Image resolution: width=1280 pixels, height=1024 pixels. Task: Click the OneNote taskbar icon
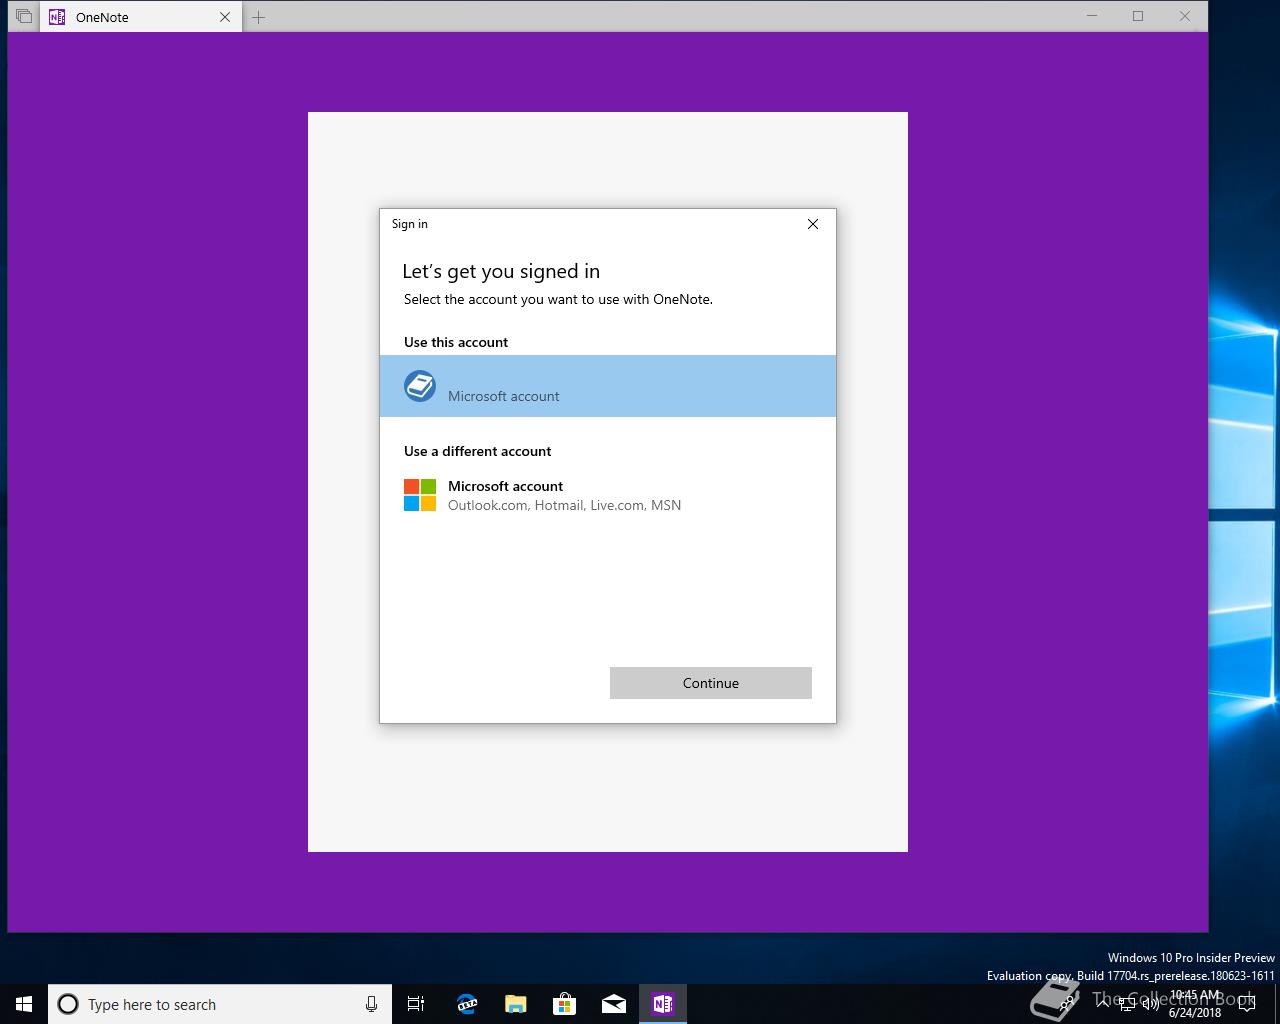(x=663, y=1004)
